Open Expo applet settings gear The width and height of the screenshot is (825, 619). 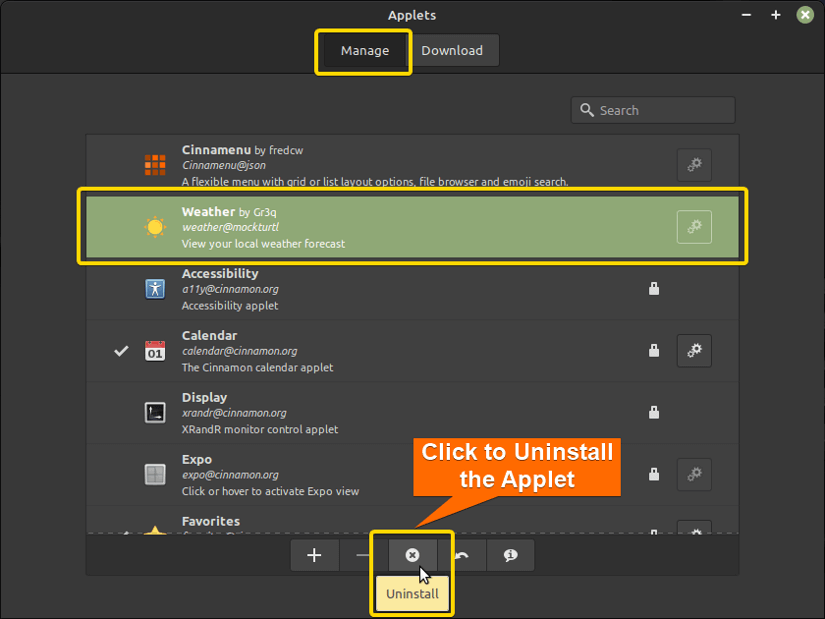[x=694, y=474]
